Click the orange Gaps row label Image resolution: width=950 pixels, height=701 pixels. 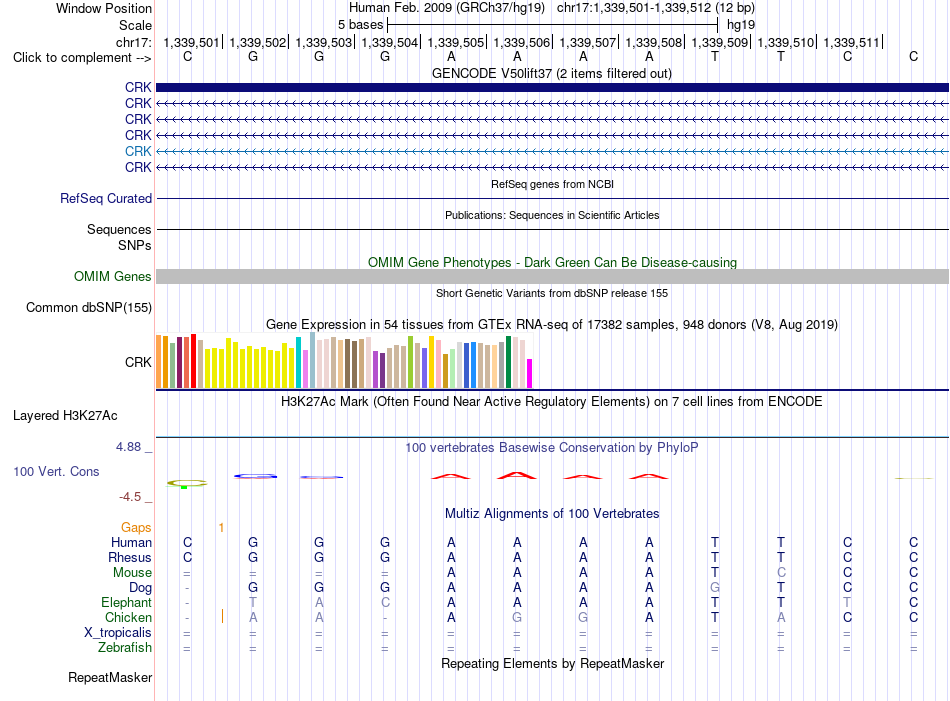coord(136,527)
